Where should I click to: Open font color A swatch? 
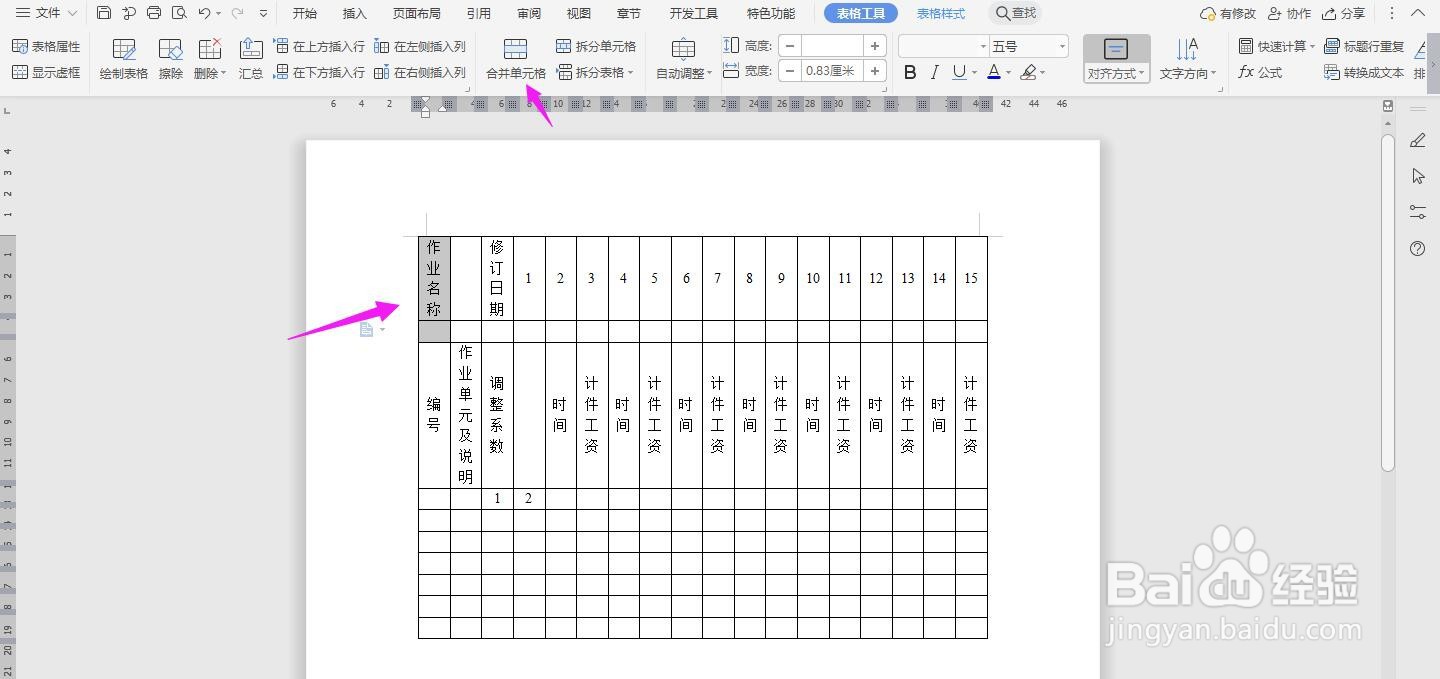(993, 72)
